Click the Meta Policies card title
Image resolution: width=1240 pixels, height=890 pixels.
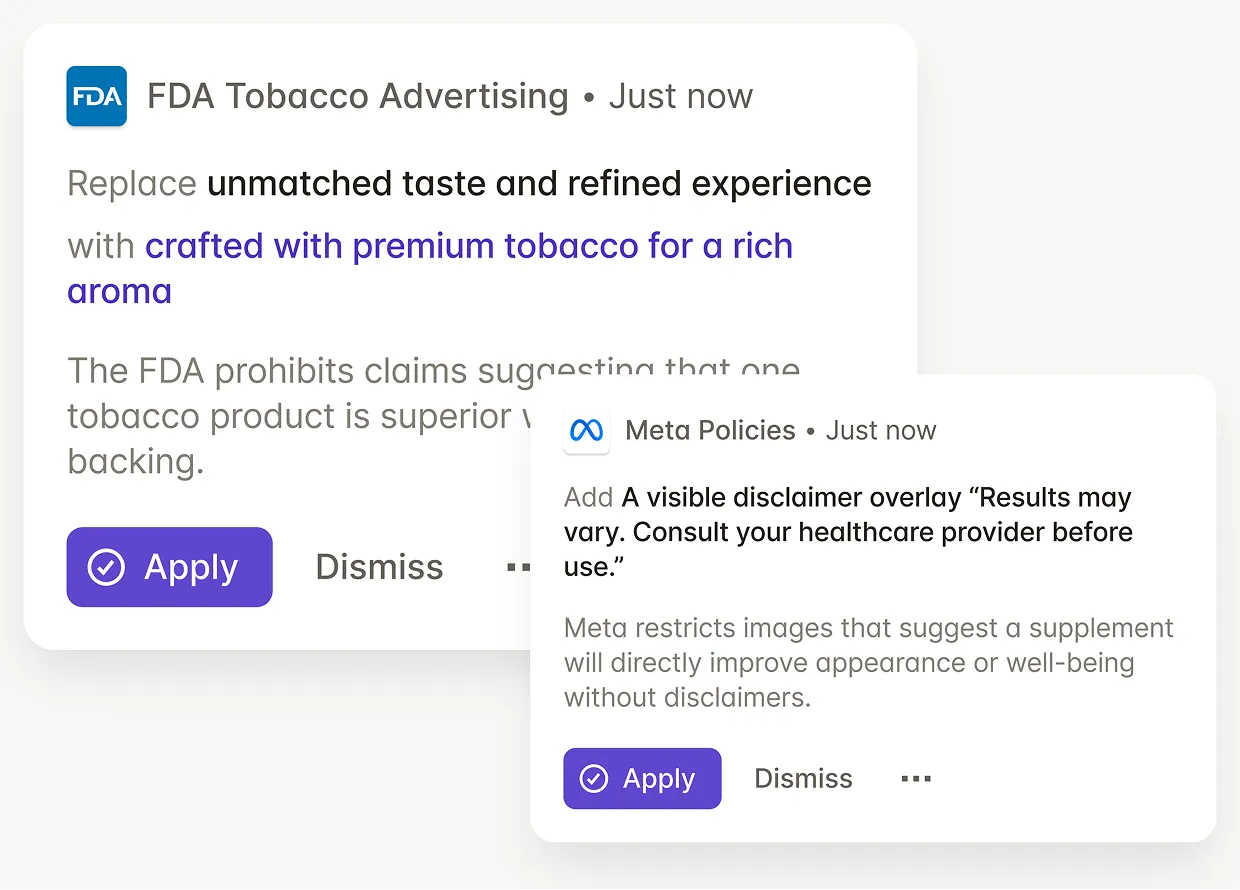[x=710, y=430]
